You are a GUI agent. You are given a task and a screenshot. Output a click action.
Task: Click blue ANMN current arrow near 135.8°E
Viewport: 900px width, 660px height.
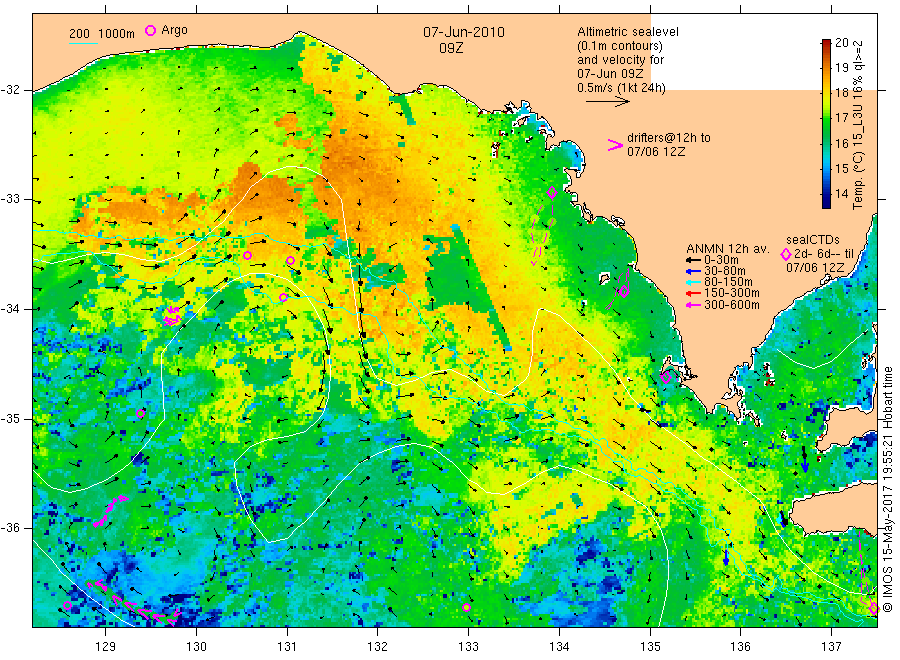coord(726,557)
